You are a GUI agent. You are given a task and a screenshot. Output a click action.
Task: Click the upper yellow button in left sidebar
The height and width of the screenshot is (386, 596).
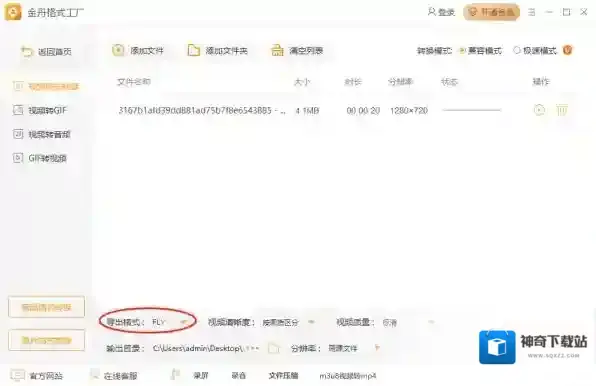[46, 307]
